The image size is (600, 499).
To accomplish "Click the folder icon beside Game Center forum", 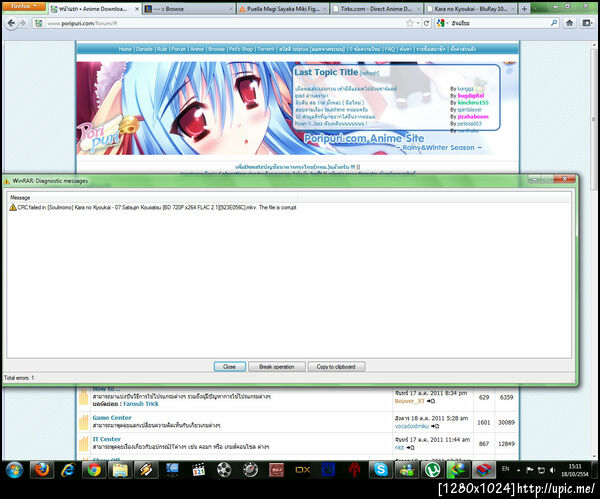I will (x=84, y=422).
